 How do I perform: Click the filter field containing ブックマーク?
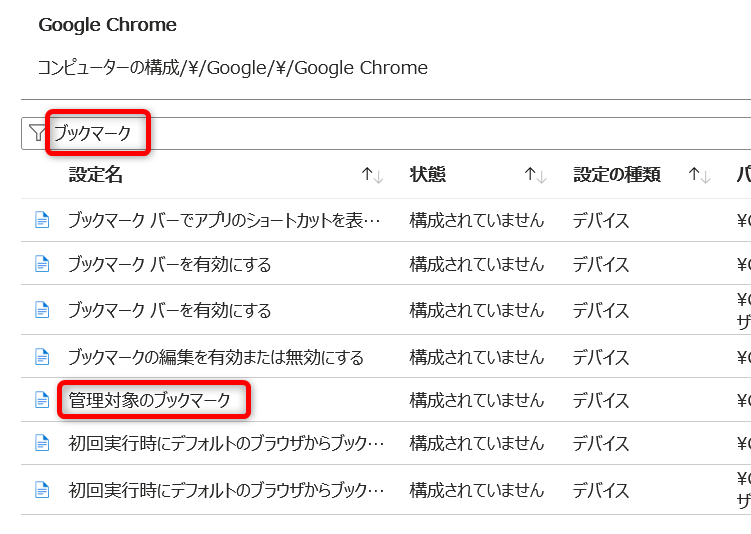click(x=386, y=133)
